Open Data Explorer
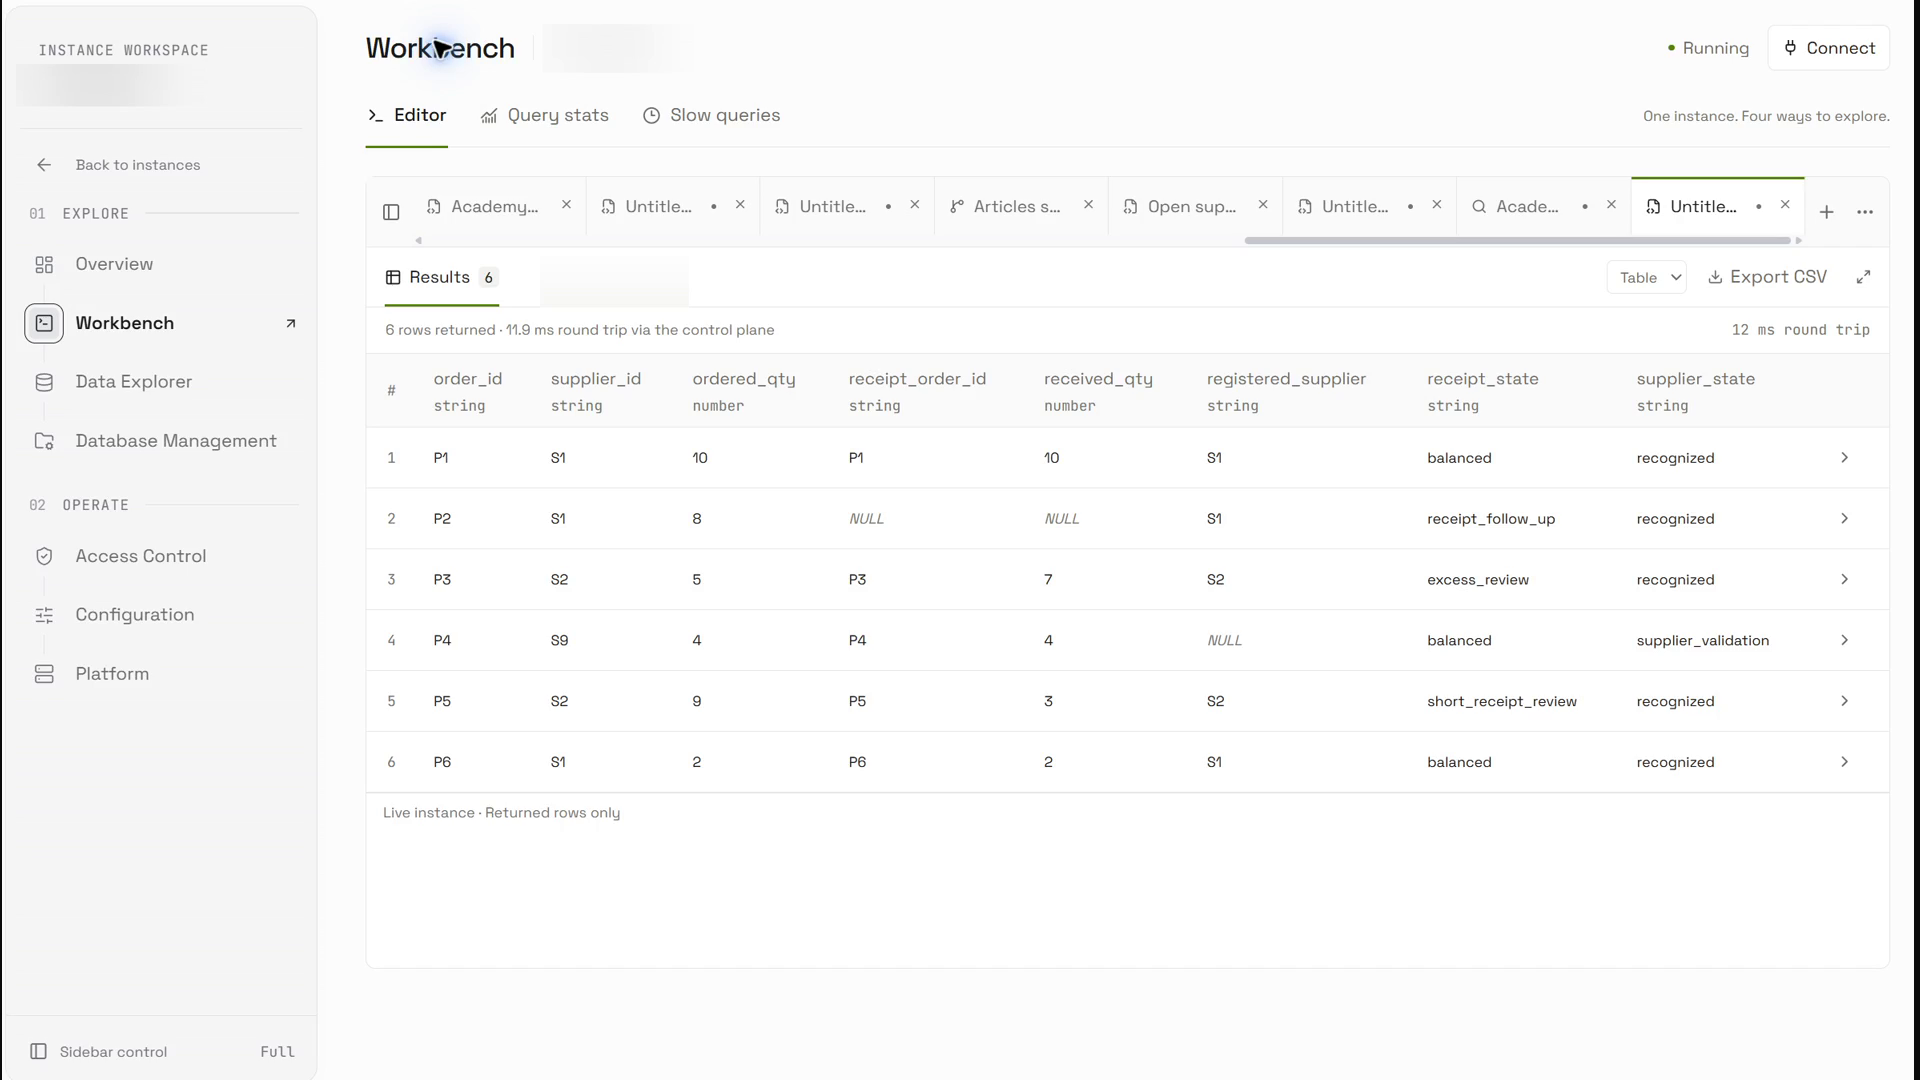 click(133, 382)
